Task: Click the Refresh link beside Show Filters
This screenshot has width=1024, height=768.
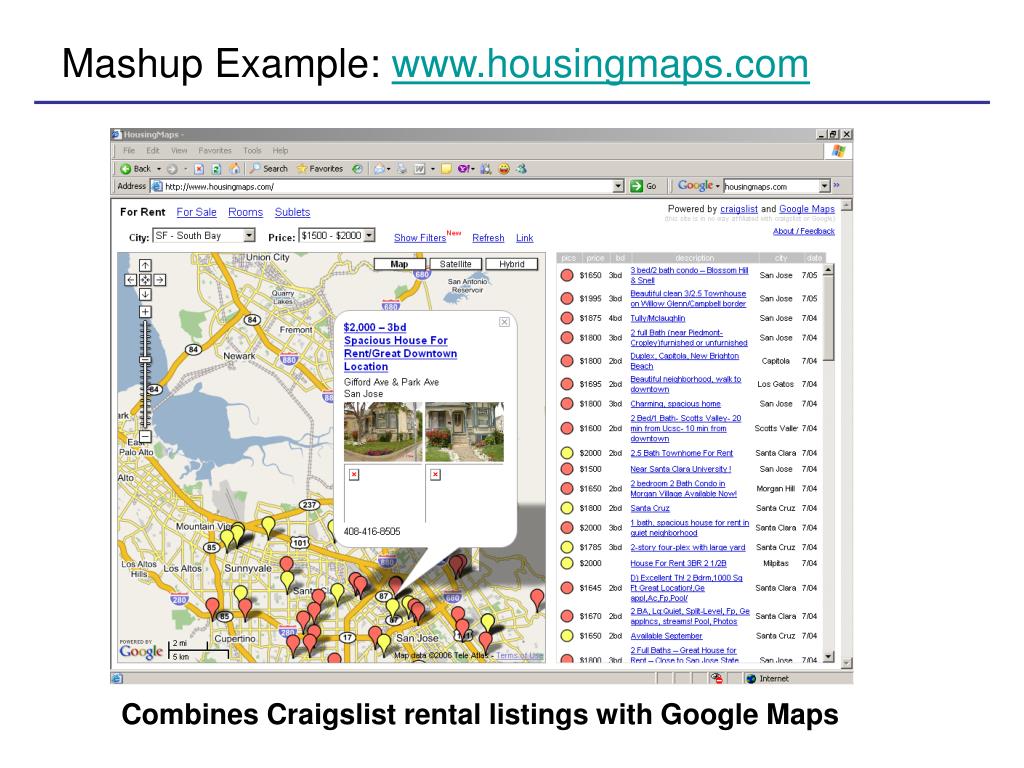Action: point(488,238)
